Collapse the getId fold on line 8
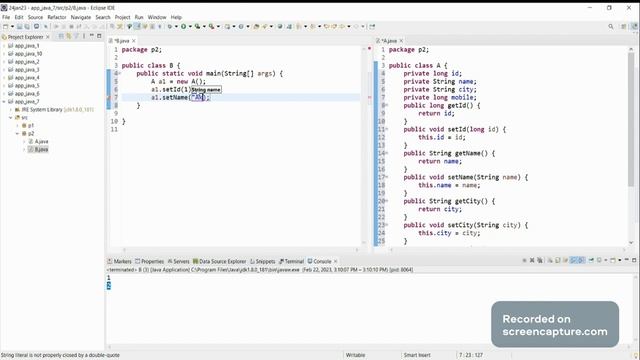The image size is (640, 360). (387, 105)
